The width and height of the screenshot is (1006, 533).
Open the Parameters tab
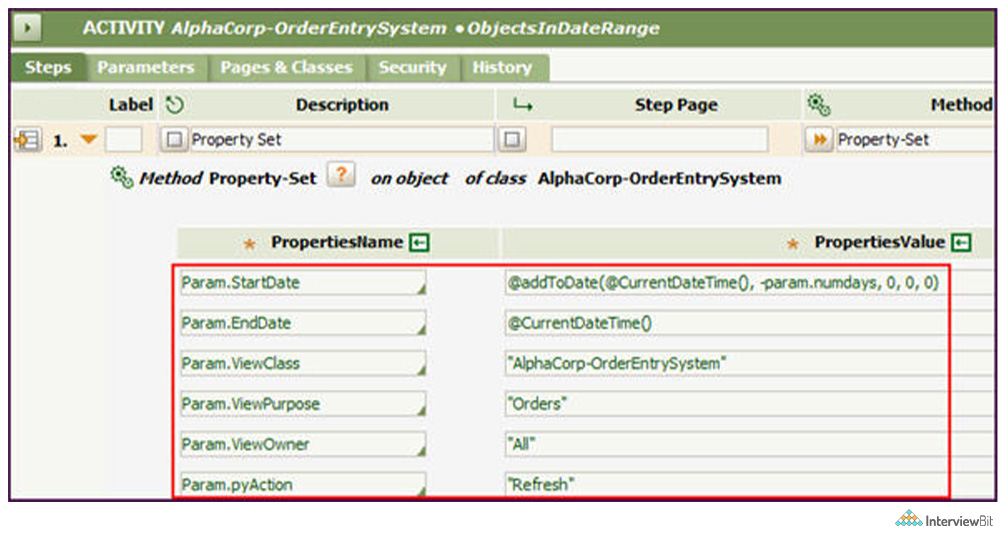point(146,67)
